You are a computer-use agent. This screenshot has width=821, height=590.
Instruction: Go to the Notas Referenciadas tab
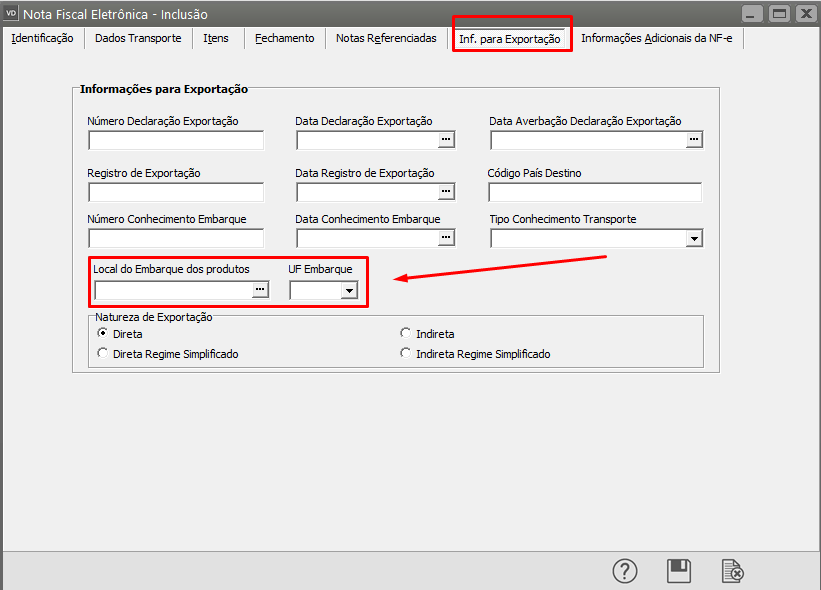coord(386,38)
